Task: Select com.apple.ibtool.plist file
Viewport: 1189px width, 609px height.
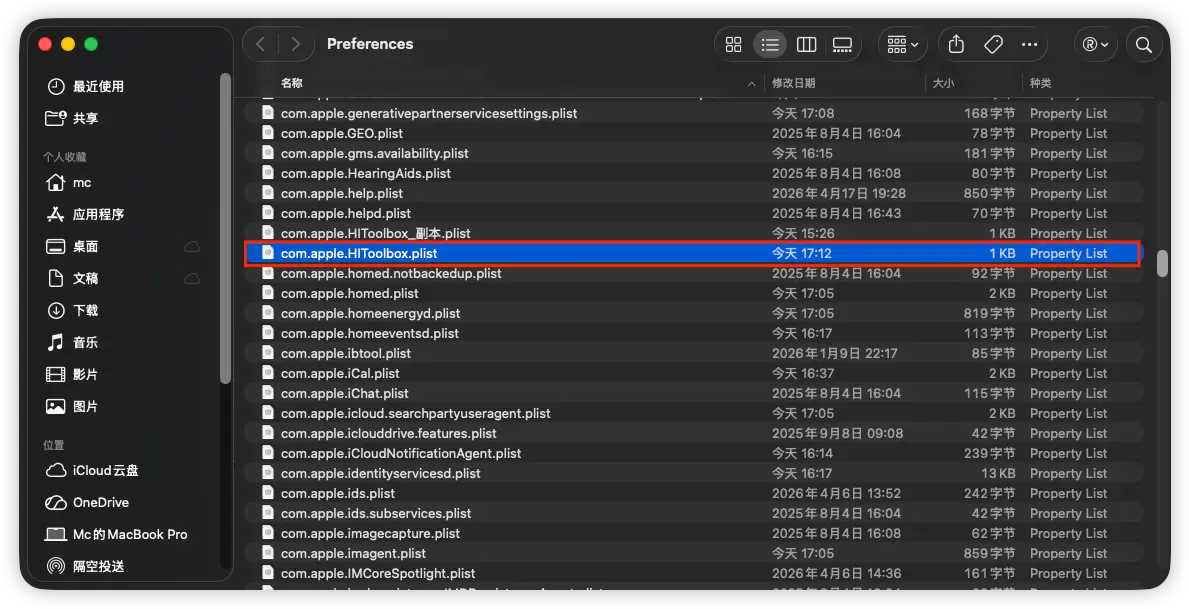Action: (693, 353)
